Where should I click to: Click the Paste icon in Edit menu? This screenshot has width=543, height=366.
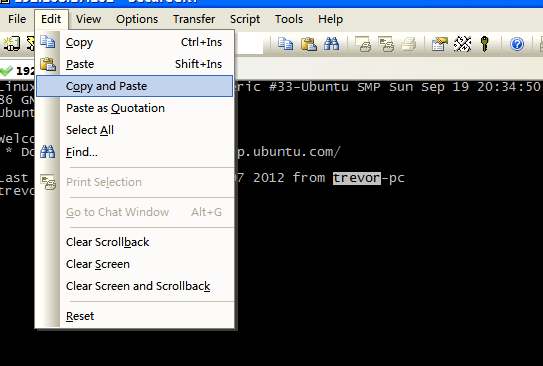(x=48, y=64)
